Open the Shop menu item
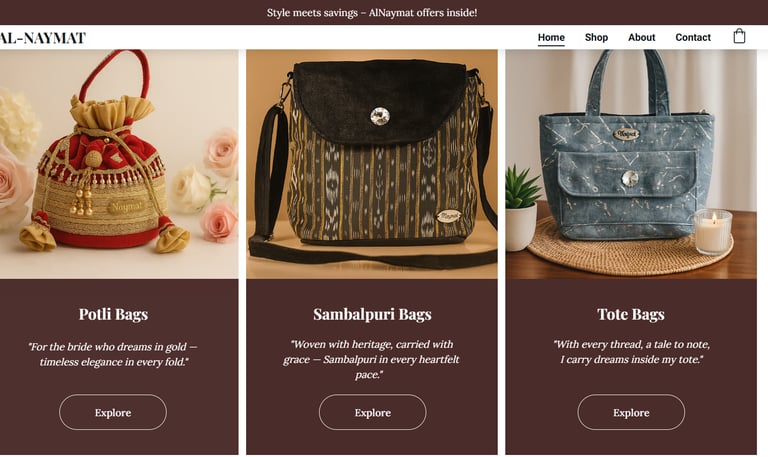 [x=596, y=37]
